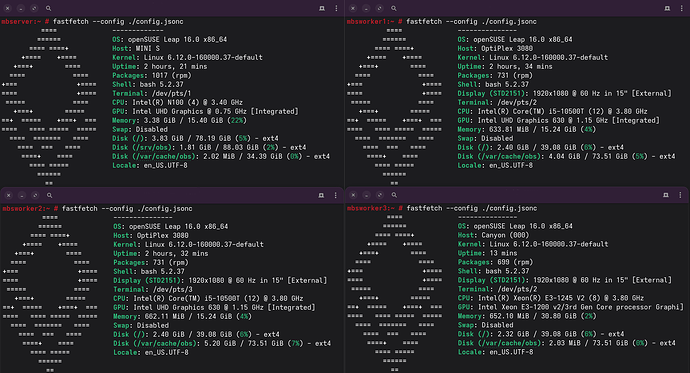Click the laptop-shaped icon in mbsworker1 header
This screenshot has height=373, width=690.
coord(667,8)
